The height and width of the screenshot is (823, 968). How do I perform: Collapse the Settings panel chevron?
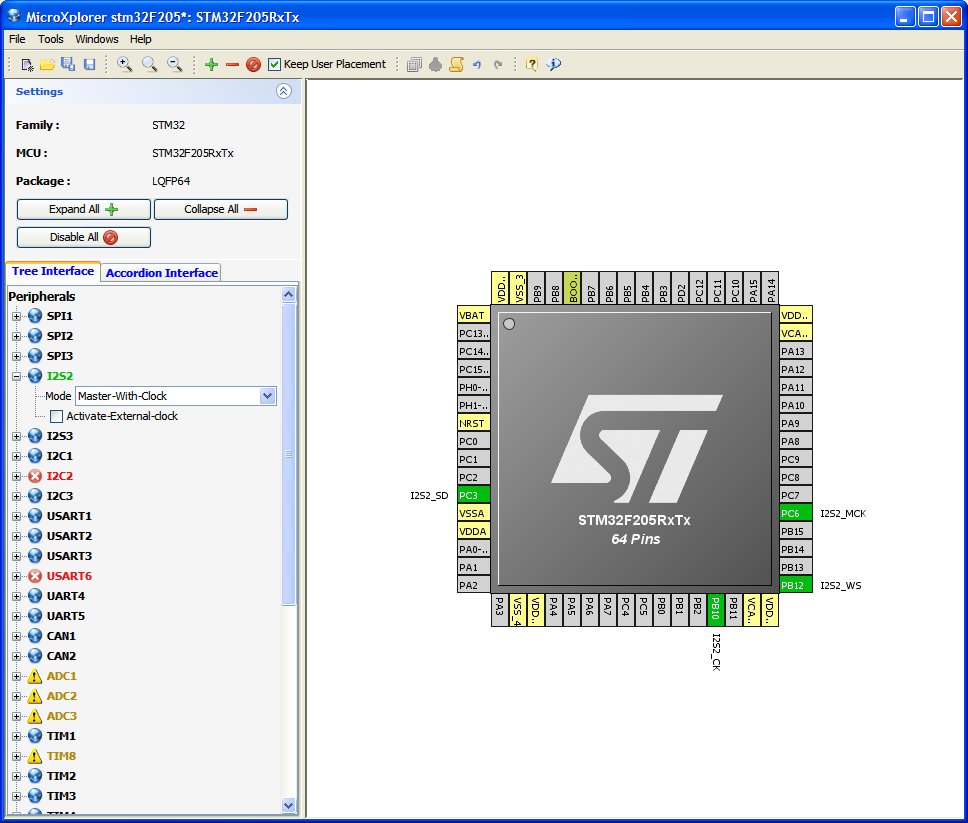coord(284,91)
